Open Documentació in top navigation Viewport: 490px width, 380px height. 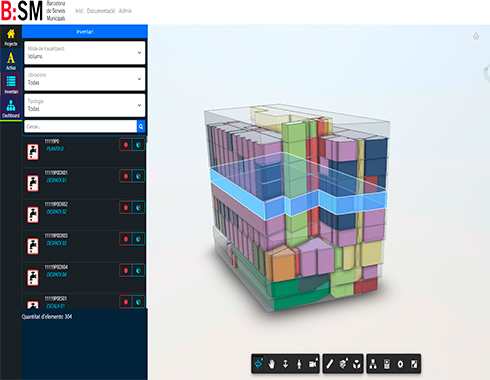coord(101,11)
